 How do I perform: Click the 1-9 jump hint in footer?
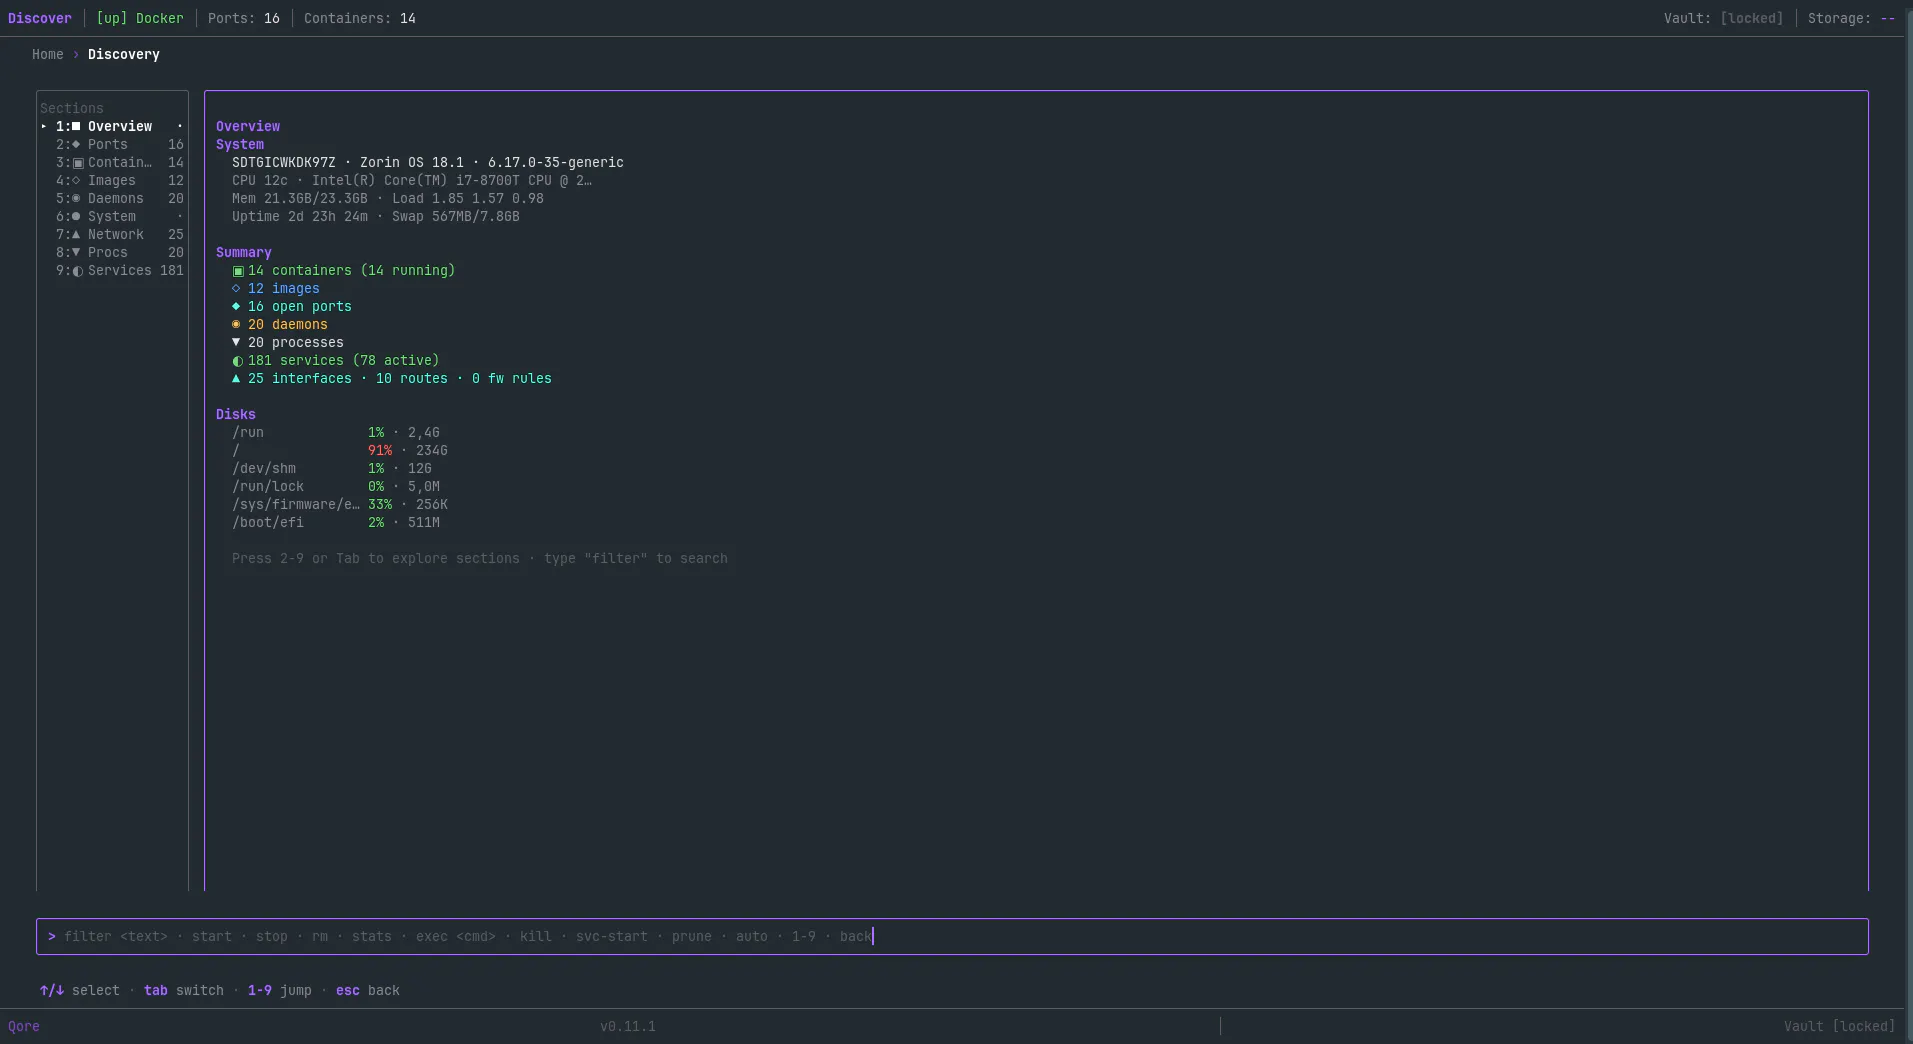tap(280, 990)
